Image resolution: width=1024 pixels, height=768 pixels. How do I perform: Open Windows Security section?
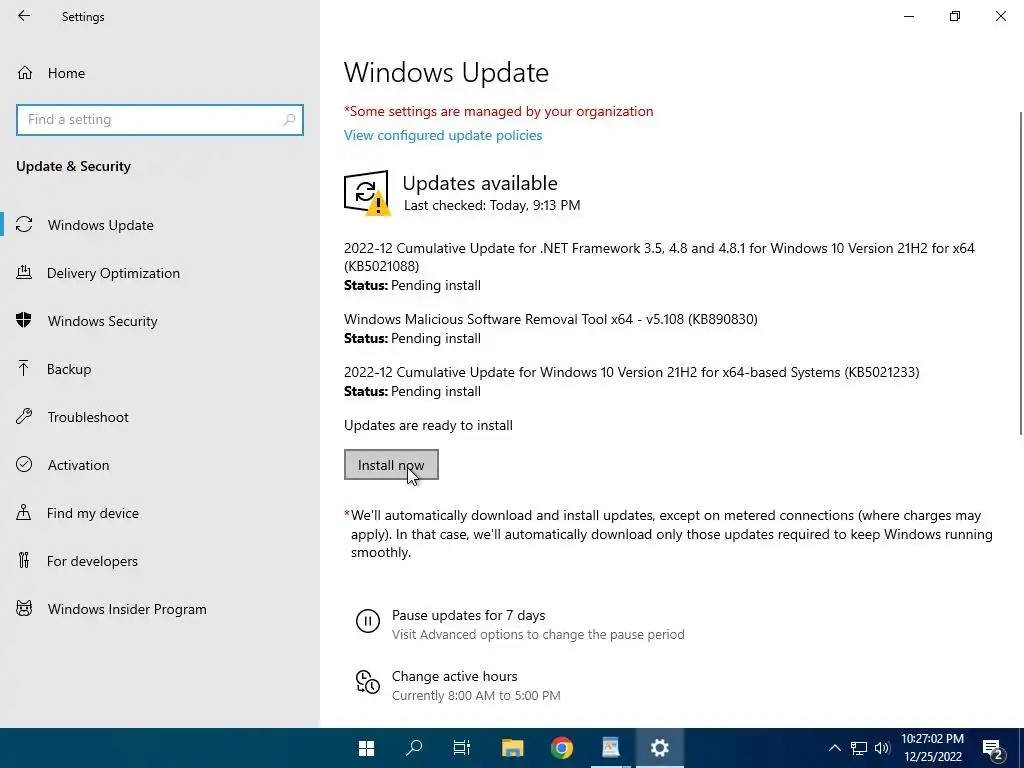tap(160, 321)
